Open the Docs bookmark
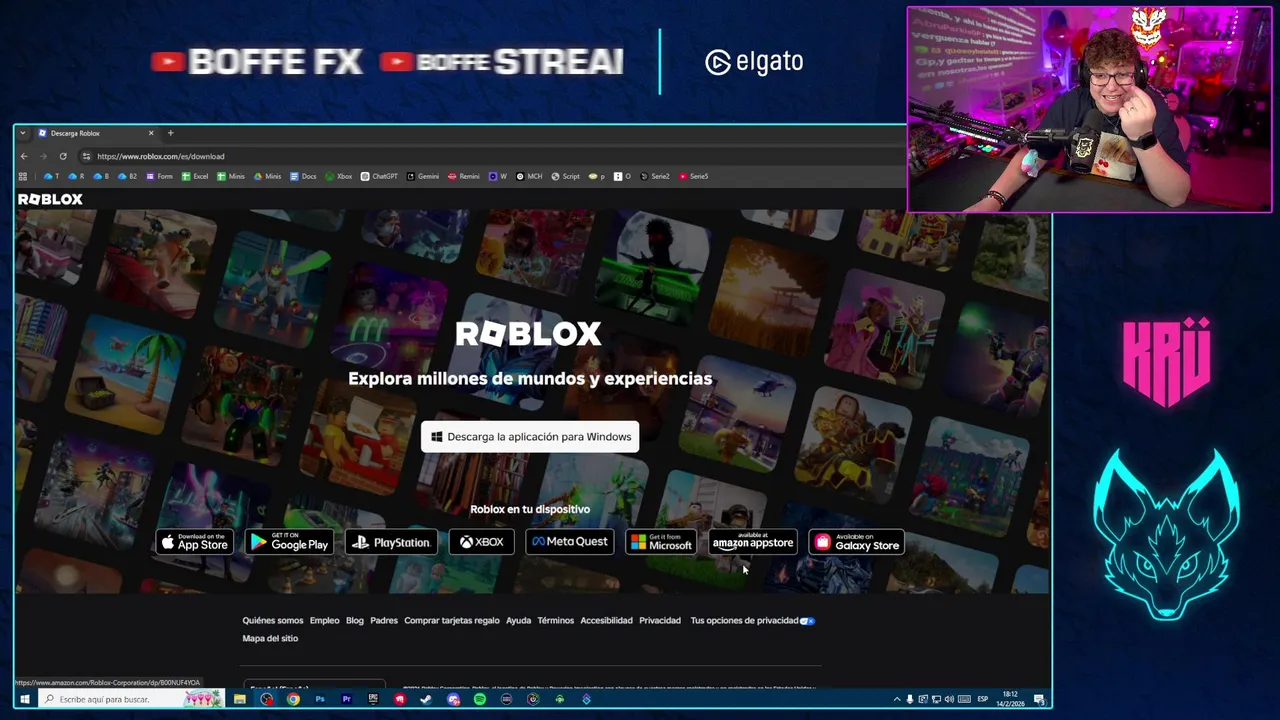 tap(303, 176)
